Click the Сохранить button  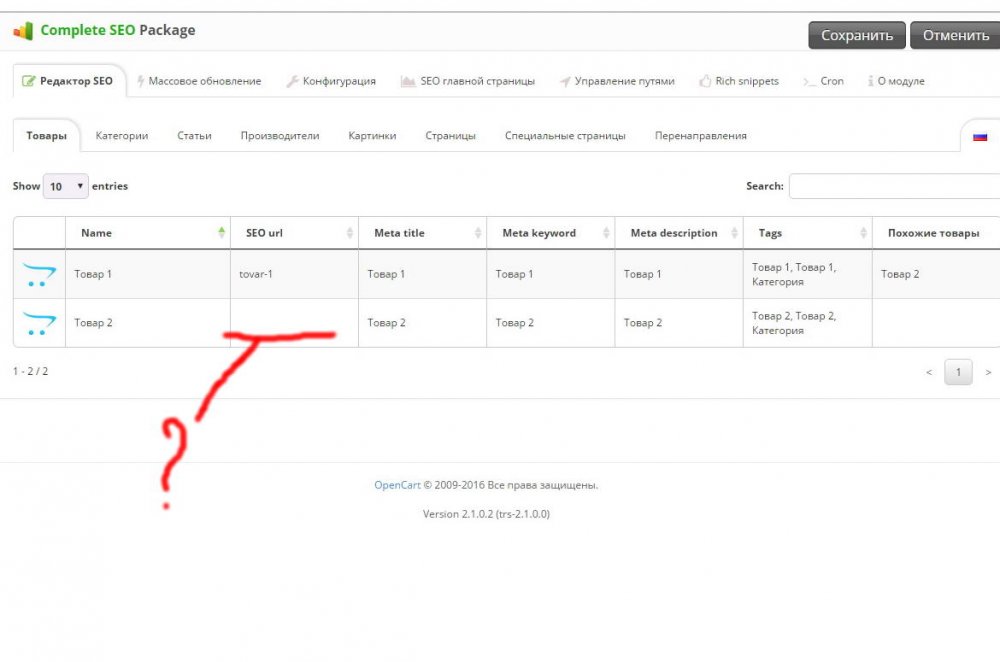857,35
